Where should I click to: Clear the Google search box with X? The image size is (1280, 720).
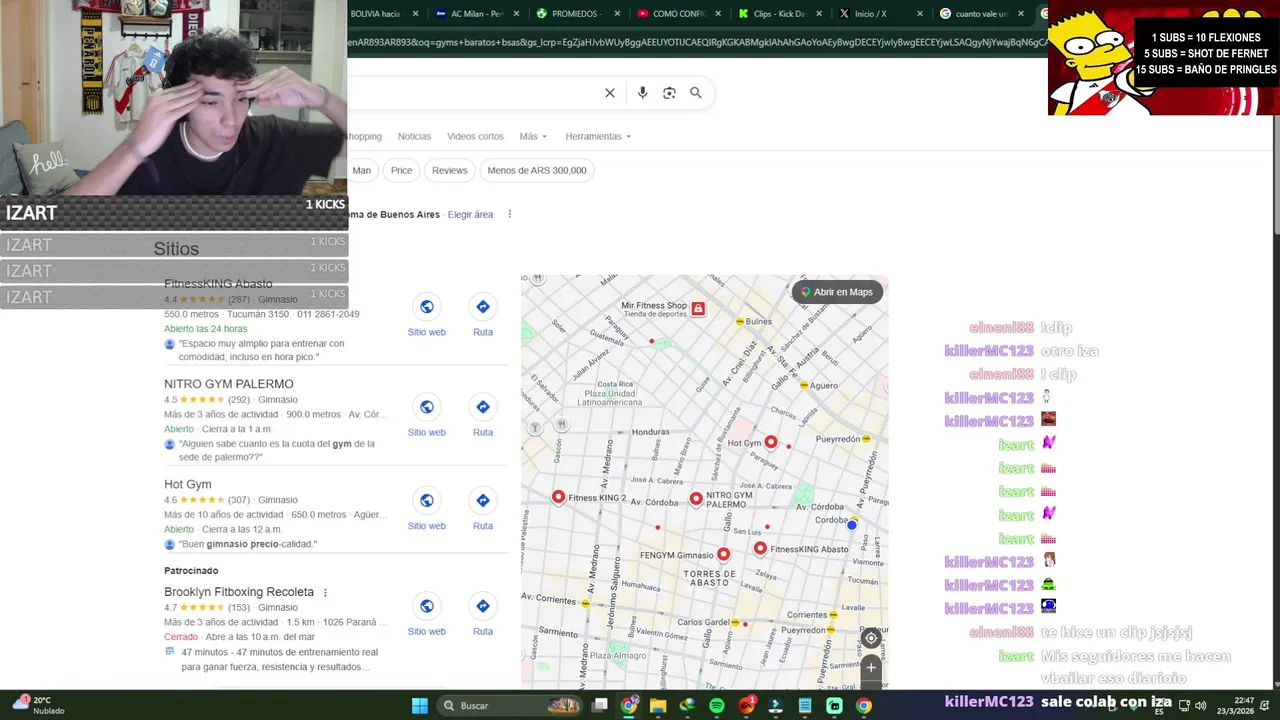tap(610, 93)
